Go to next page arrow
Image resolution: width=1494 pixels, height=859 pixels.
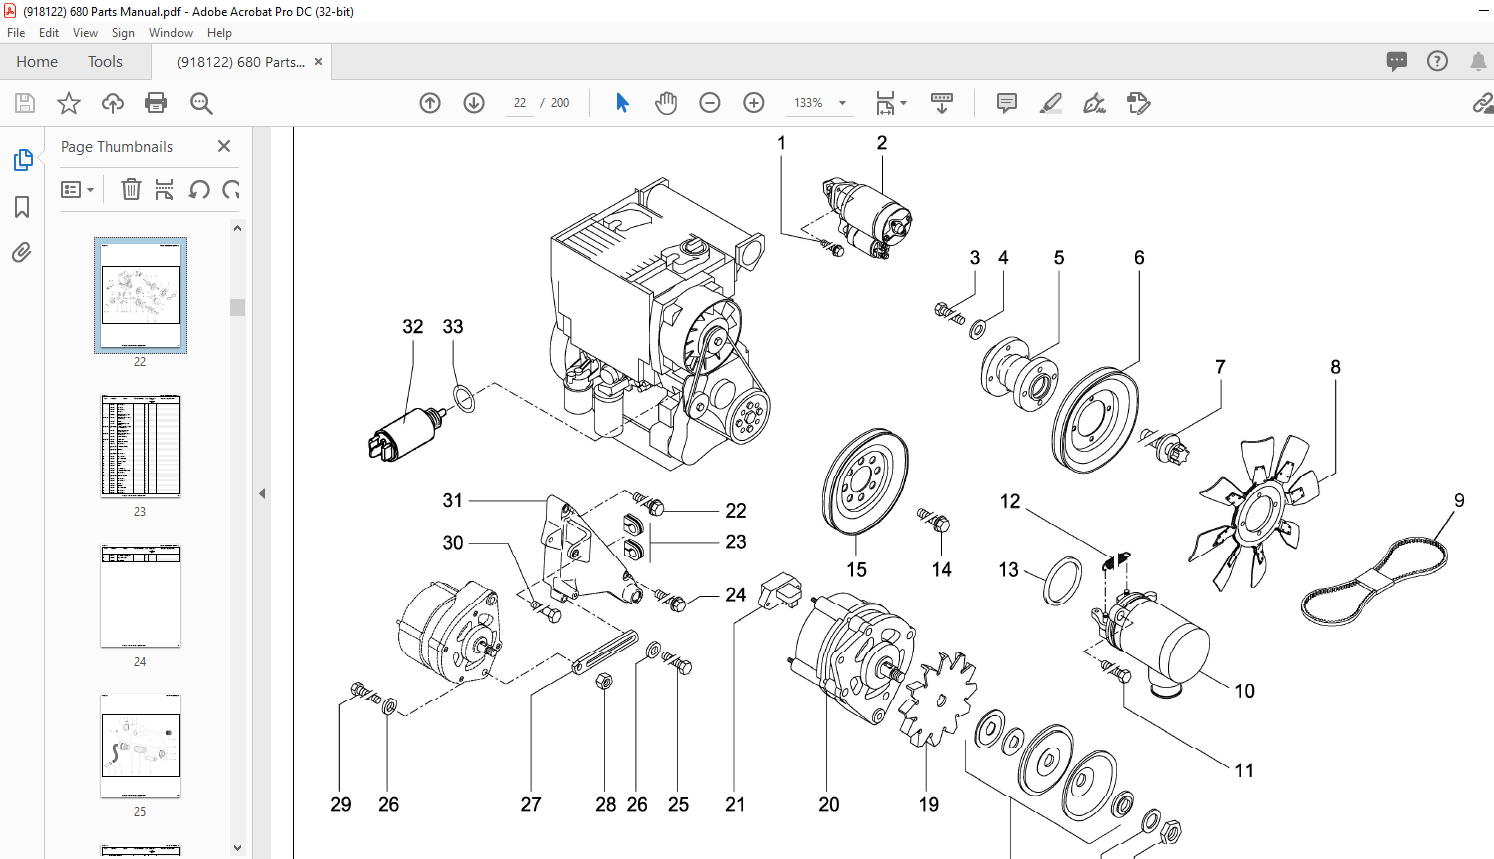point(474,103)
